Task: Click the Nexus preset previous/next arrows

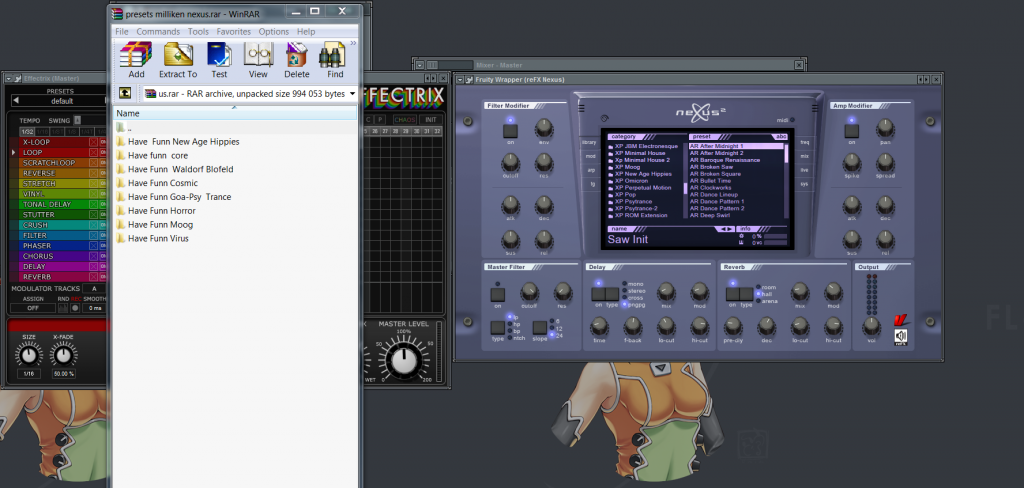Action: tap(726, 229)
